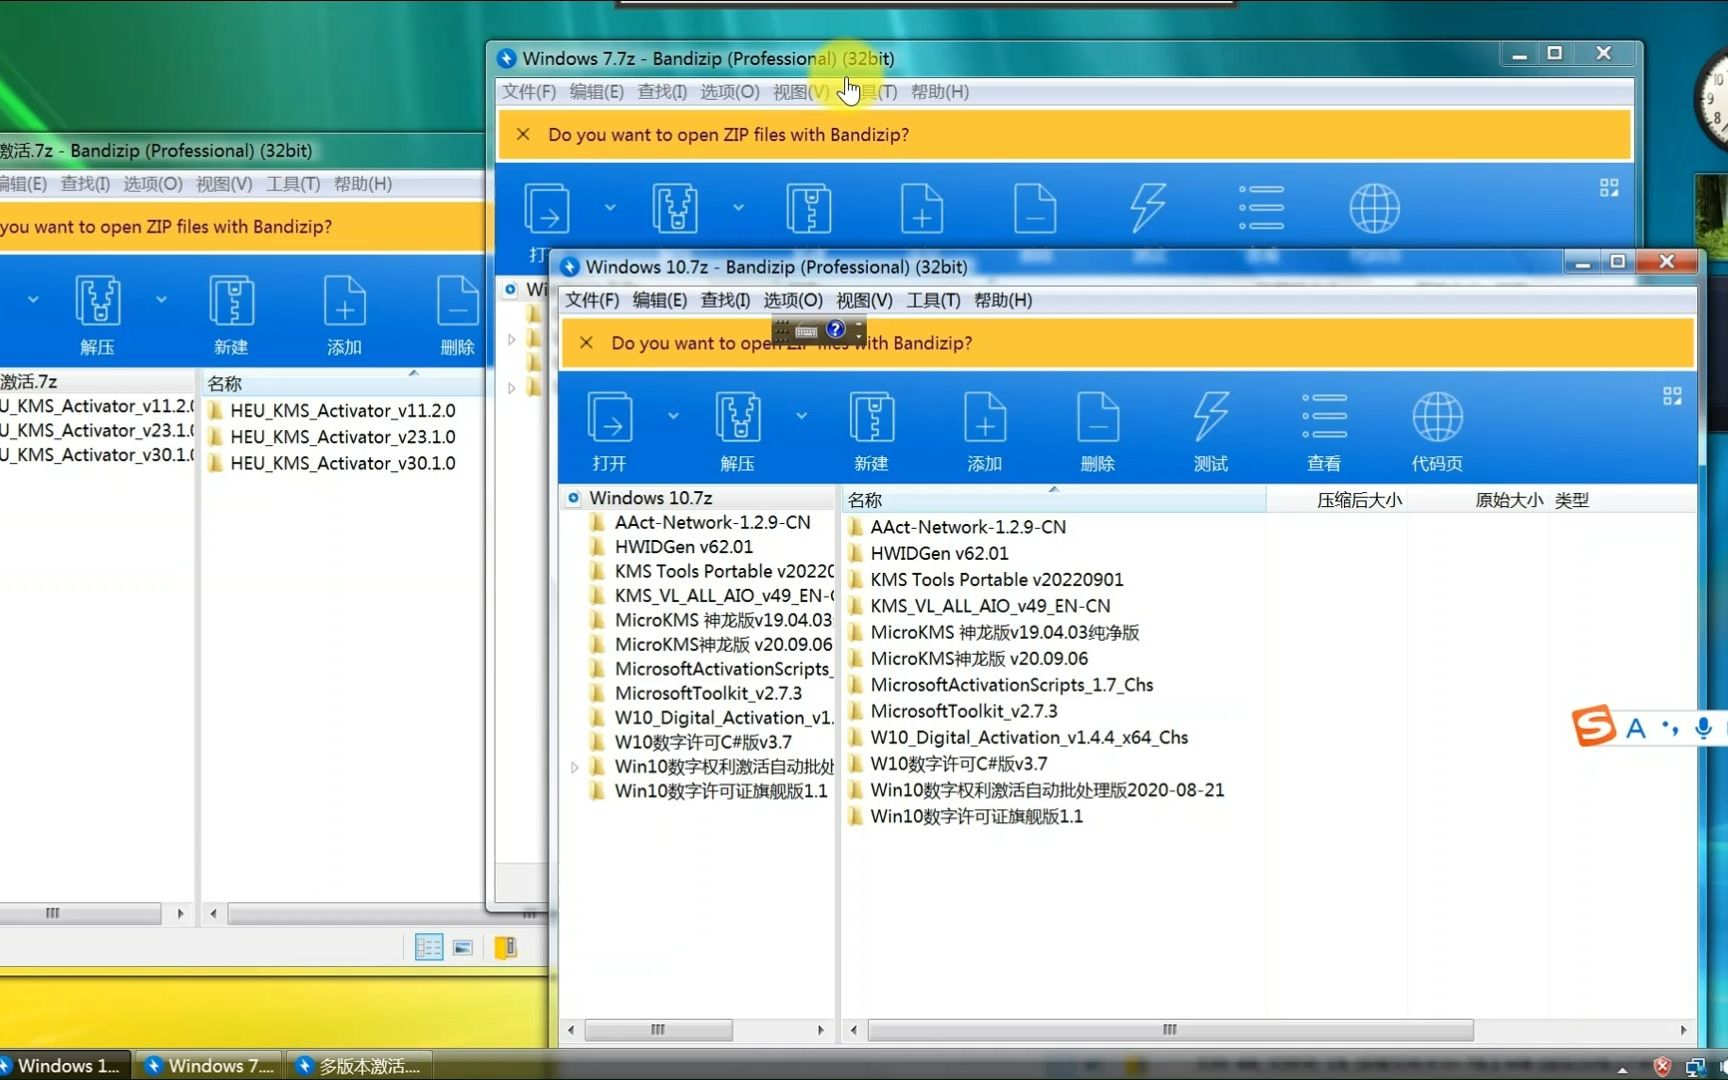
Task: Sort by 类型 column header
Action: point(1620,499)
